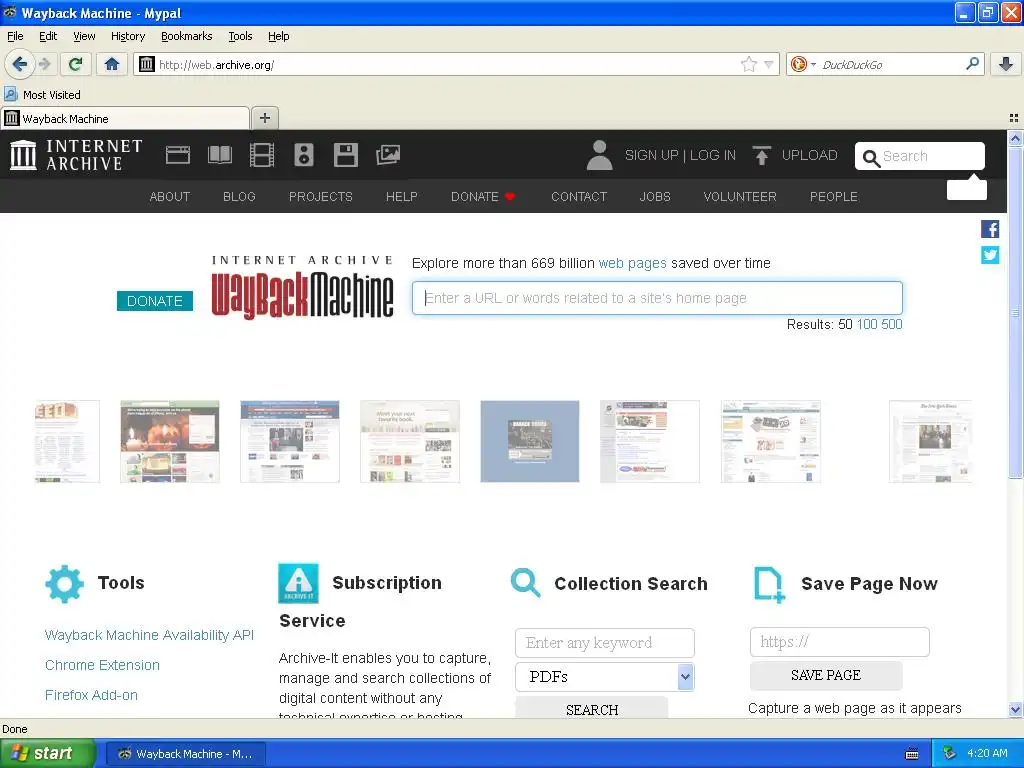Click the user avatar icon

(599, 155)
